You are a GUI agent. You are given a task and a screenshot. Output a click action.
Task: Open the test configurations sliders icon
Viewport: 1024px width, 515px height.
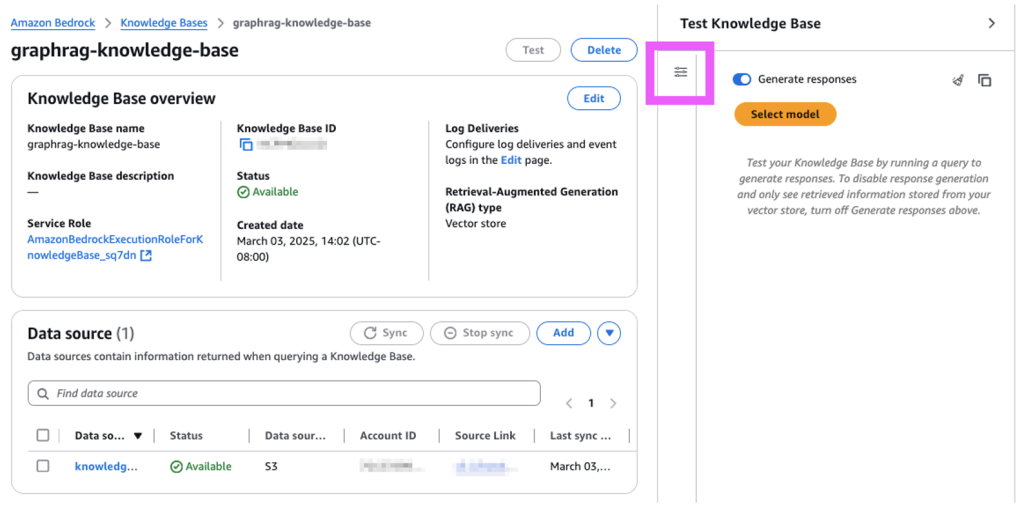pyautogui.click(x=680, y=72)
